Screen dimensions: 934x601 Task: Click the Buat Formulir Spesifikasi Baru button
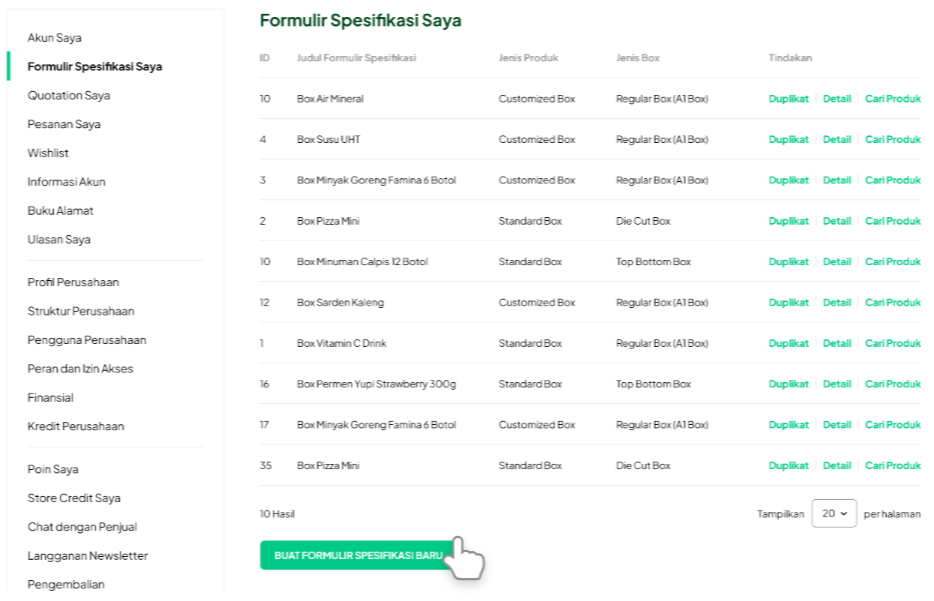click(358, 555)
